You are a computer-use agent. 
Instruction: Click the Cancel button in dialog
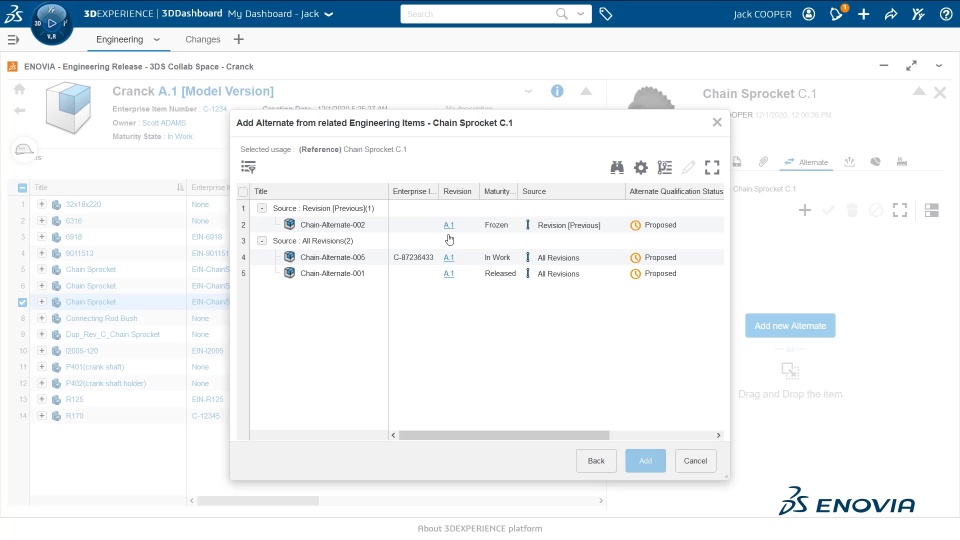(696, 461)
